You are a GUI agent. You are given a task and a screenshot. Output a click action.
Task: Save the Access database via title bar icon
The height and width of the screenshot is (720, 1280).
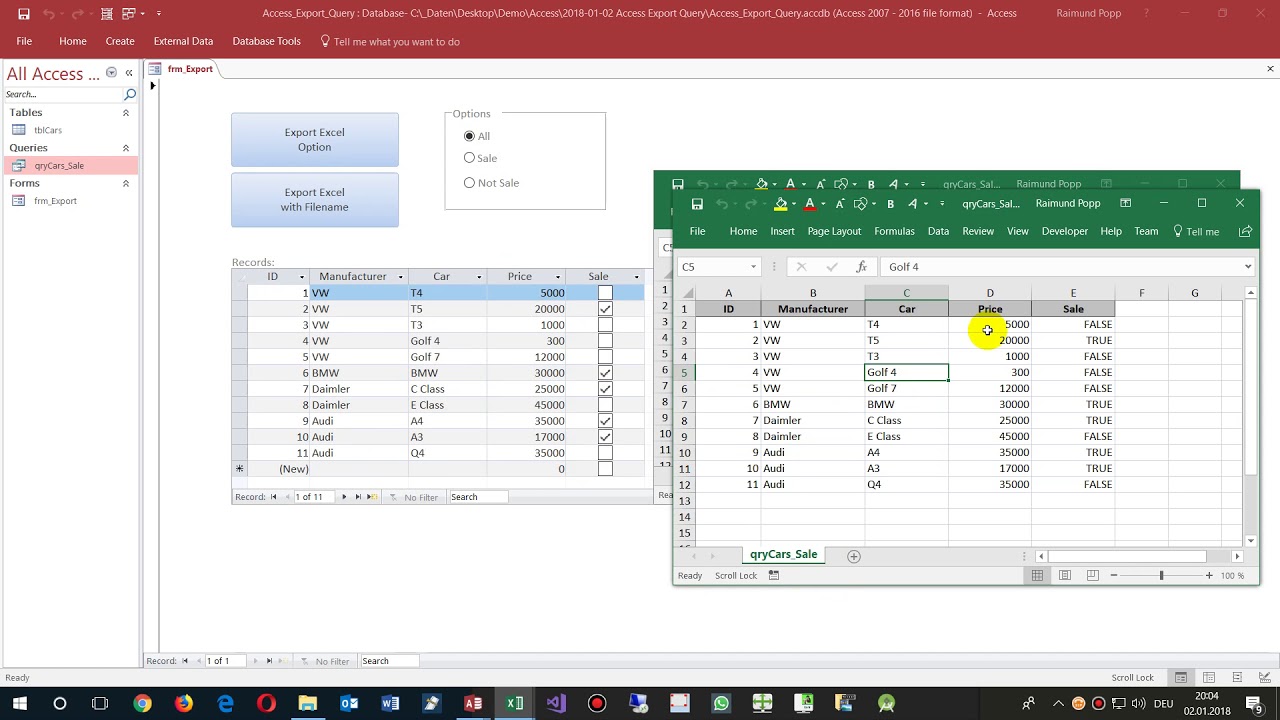23,14
